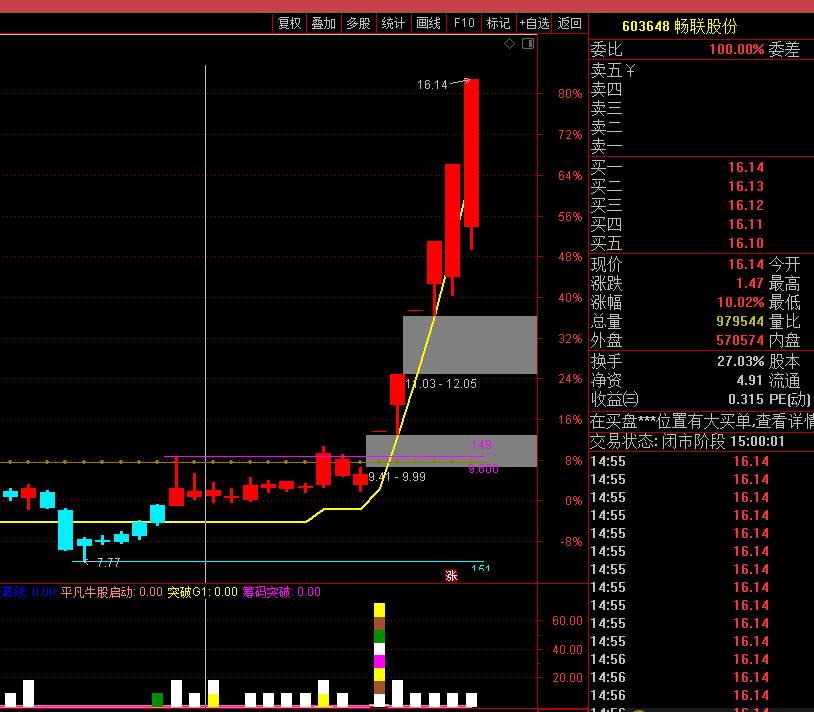This screenshot has width=814, height=712.
Task: Open F10 company information
Action: pyautogui.click(x=464, y=23)
